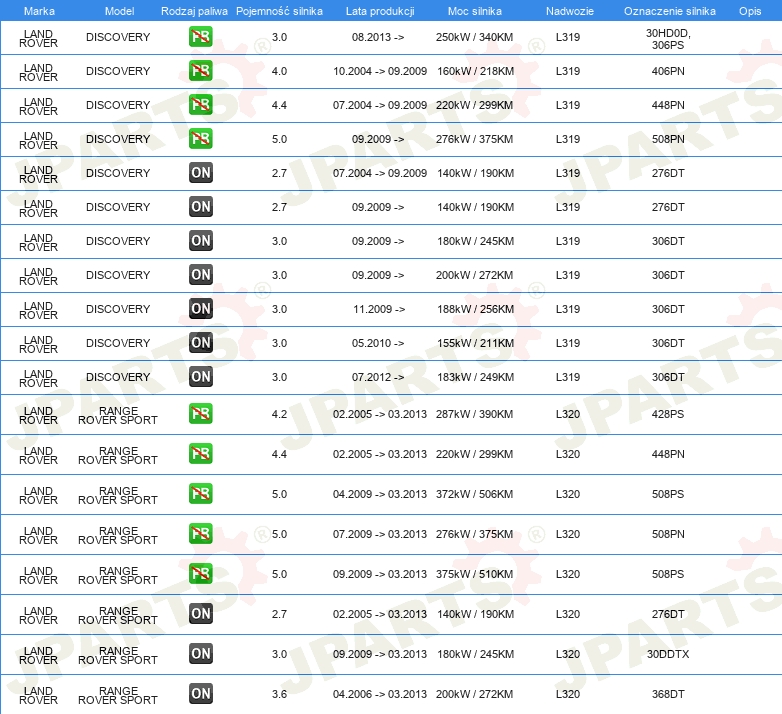Click the Opis column header
This screenshot has width=782, height=714.
tap(750, 11)
